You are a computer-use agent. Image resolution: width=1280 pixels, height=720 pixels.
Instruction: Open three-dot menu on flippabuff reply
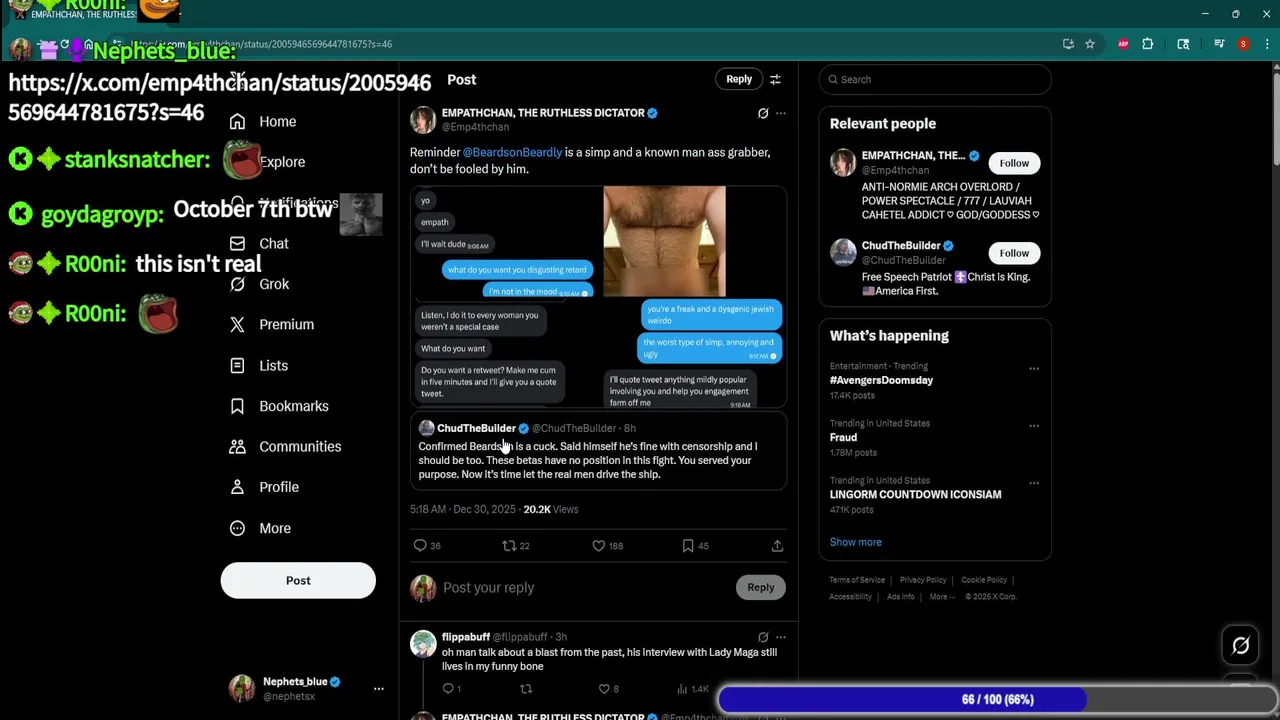point(781,637)
